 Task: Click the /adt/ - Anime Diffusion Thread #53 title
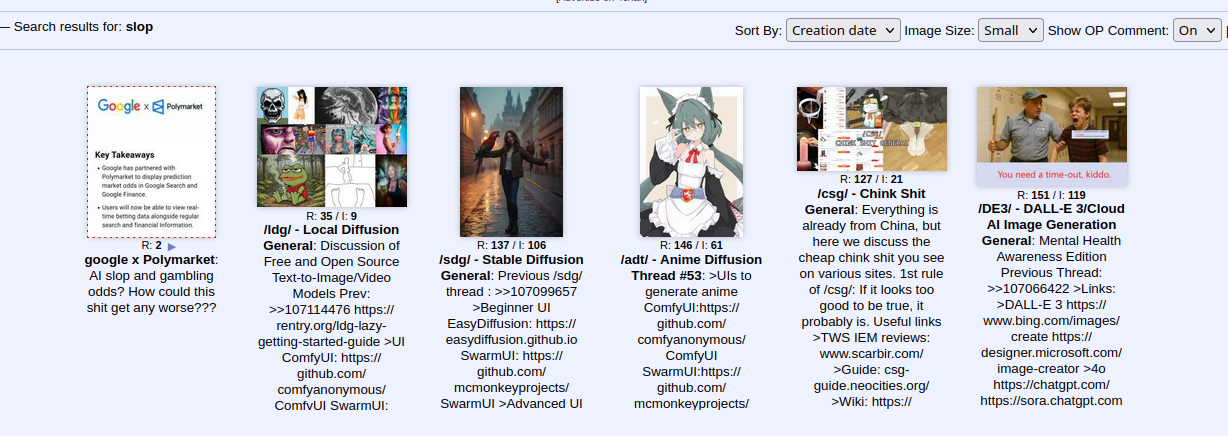tap(691, 267)
